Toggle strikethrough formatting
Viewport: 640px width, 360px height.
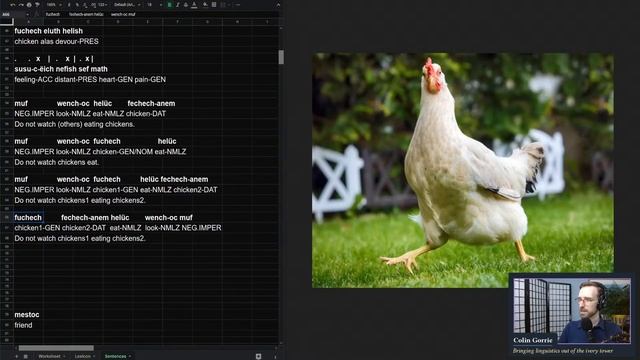click(x=186, y=5)
